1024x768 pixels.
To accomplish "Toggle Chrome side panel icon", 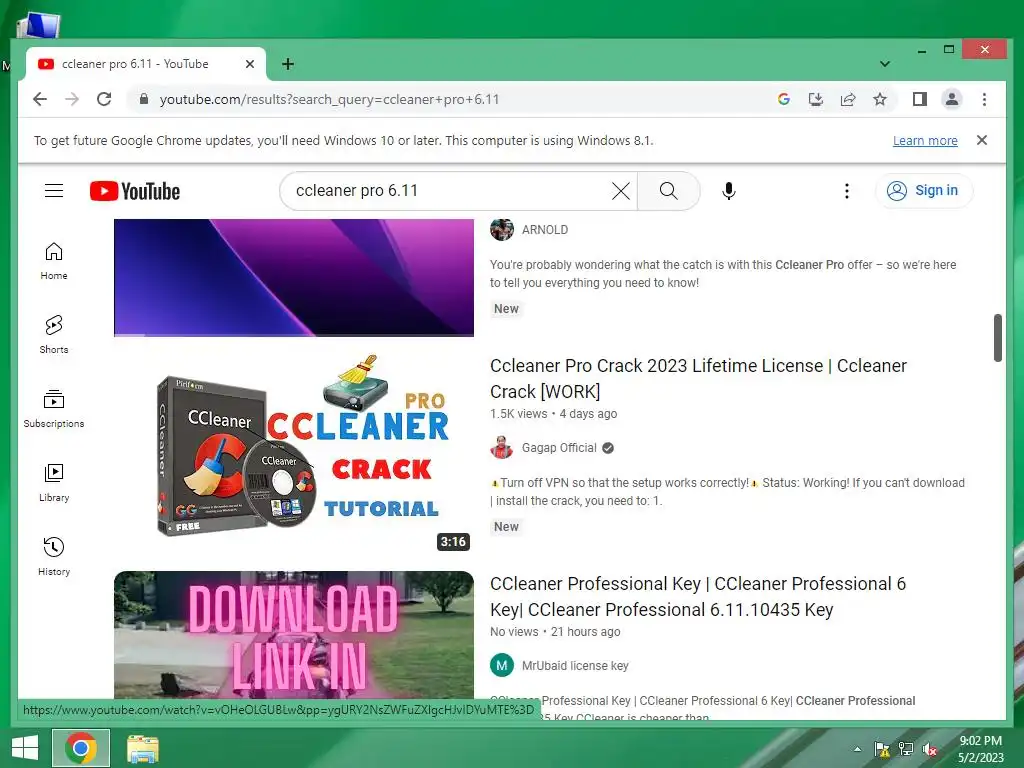I will [920, 99].
